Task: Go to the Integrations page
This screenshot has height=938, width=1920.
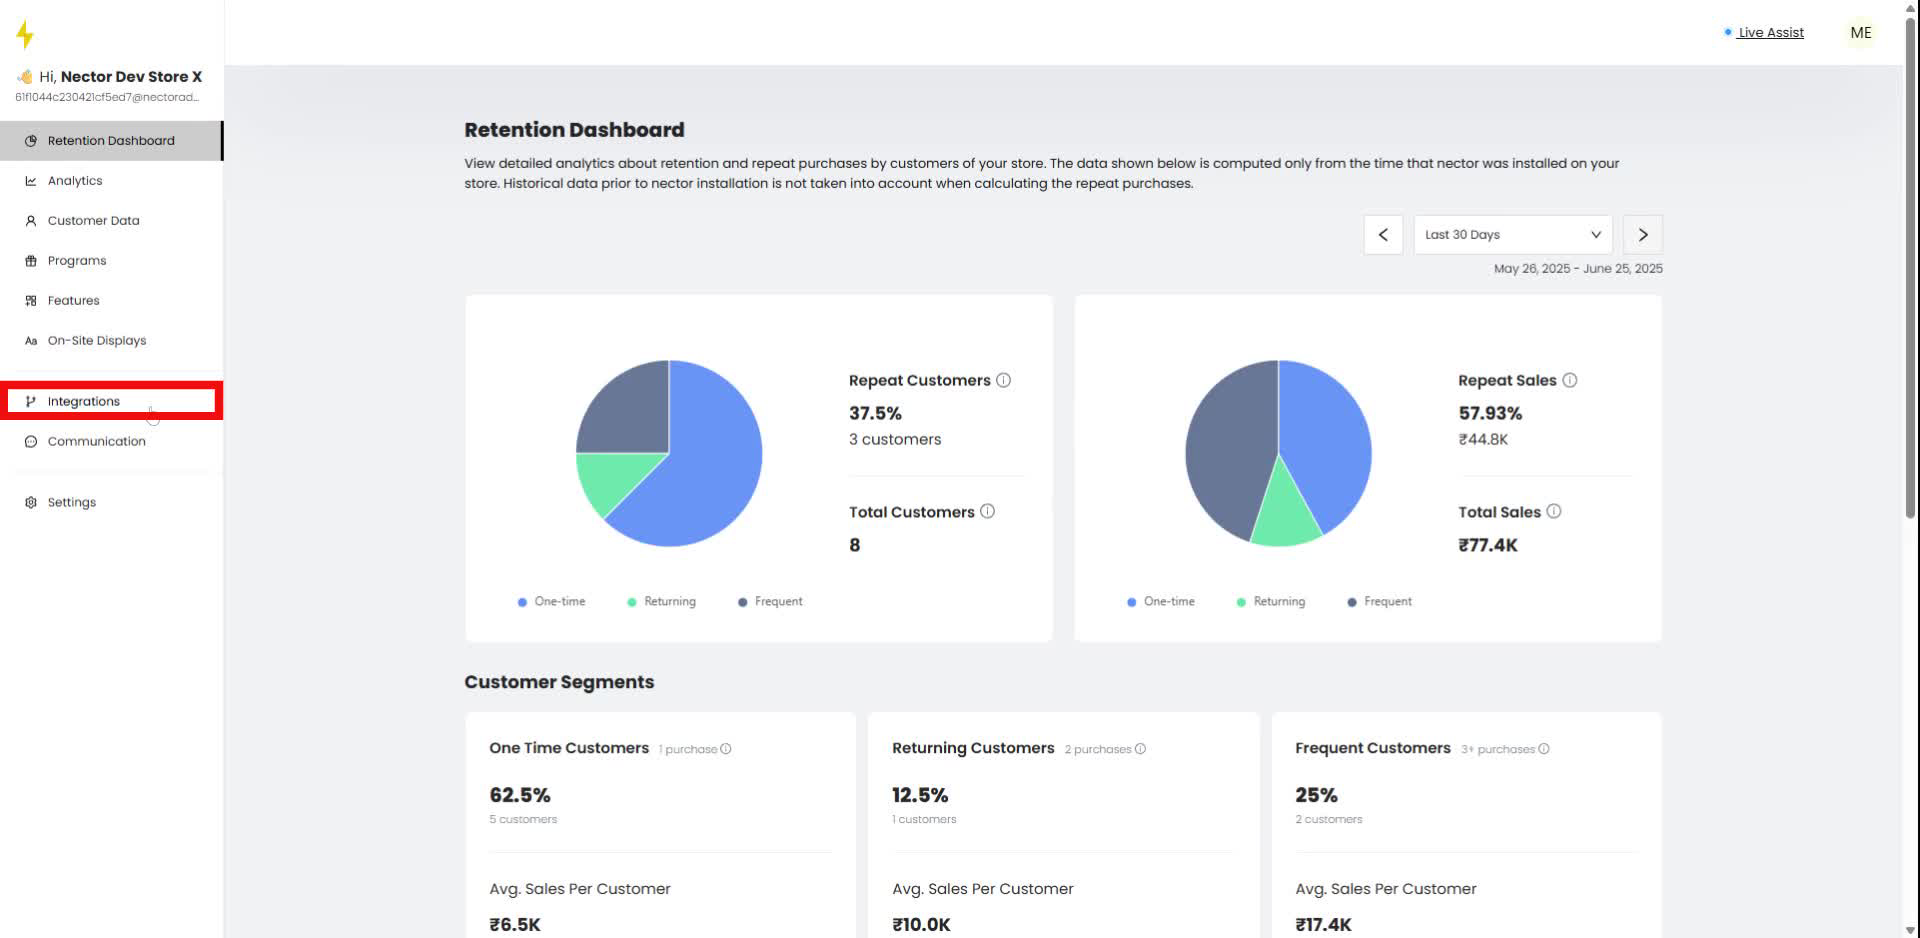Action: 84,400
